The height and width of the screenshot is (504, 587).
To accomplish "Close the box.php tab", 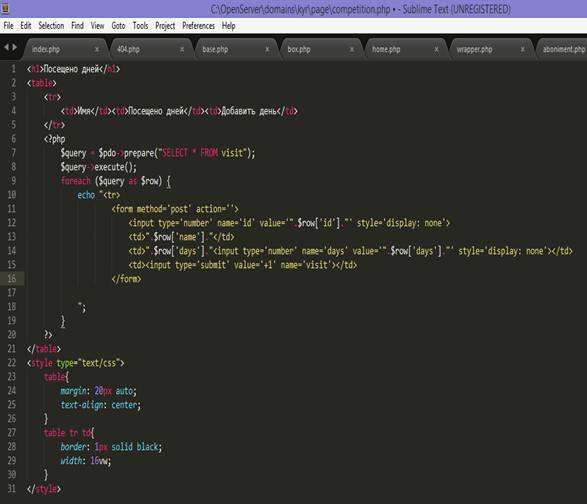I will [352, 49].
